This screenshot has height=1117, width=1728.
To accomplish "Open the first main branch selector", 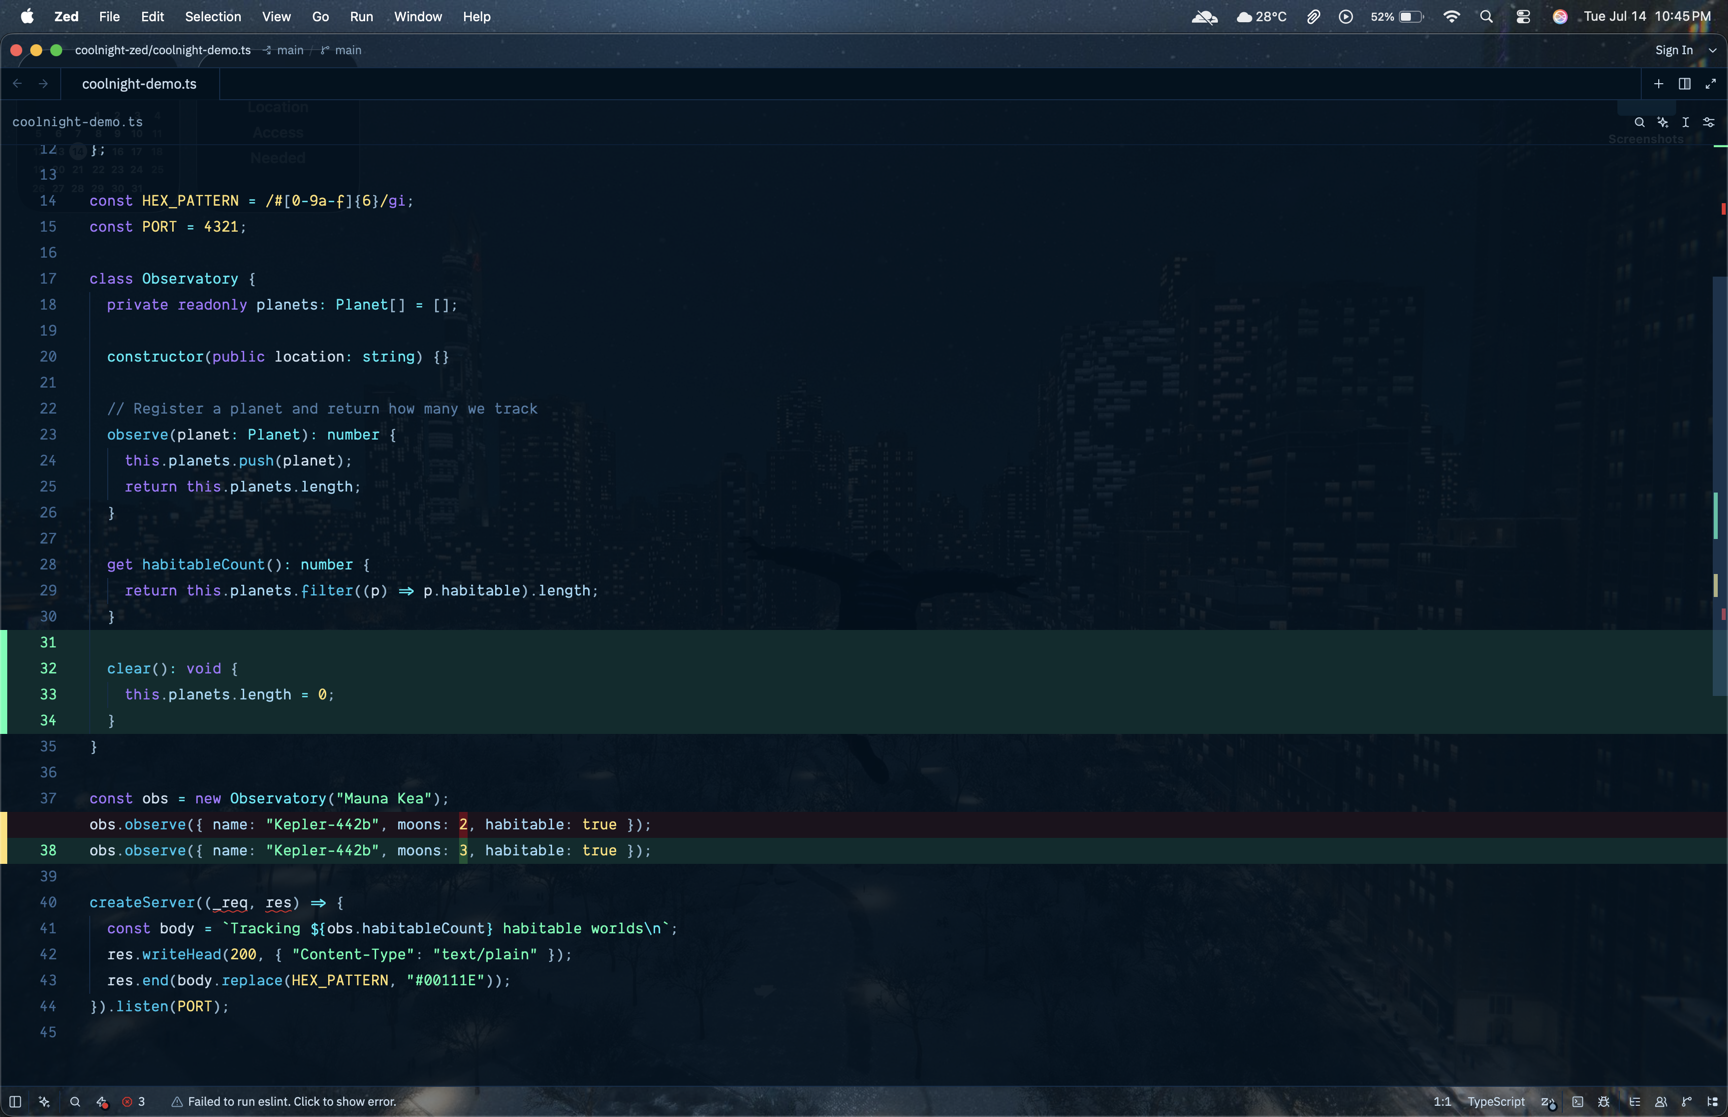I will pyautogui.click(x=284, y=50).
